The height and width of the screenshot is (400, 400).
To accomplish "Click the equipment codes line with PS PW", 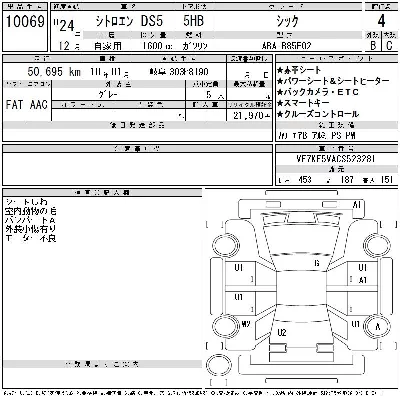I will click(317, 135).
